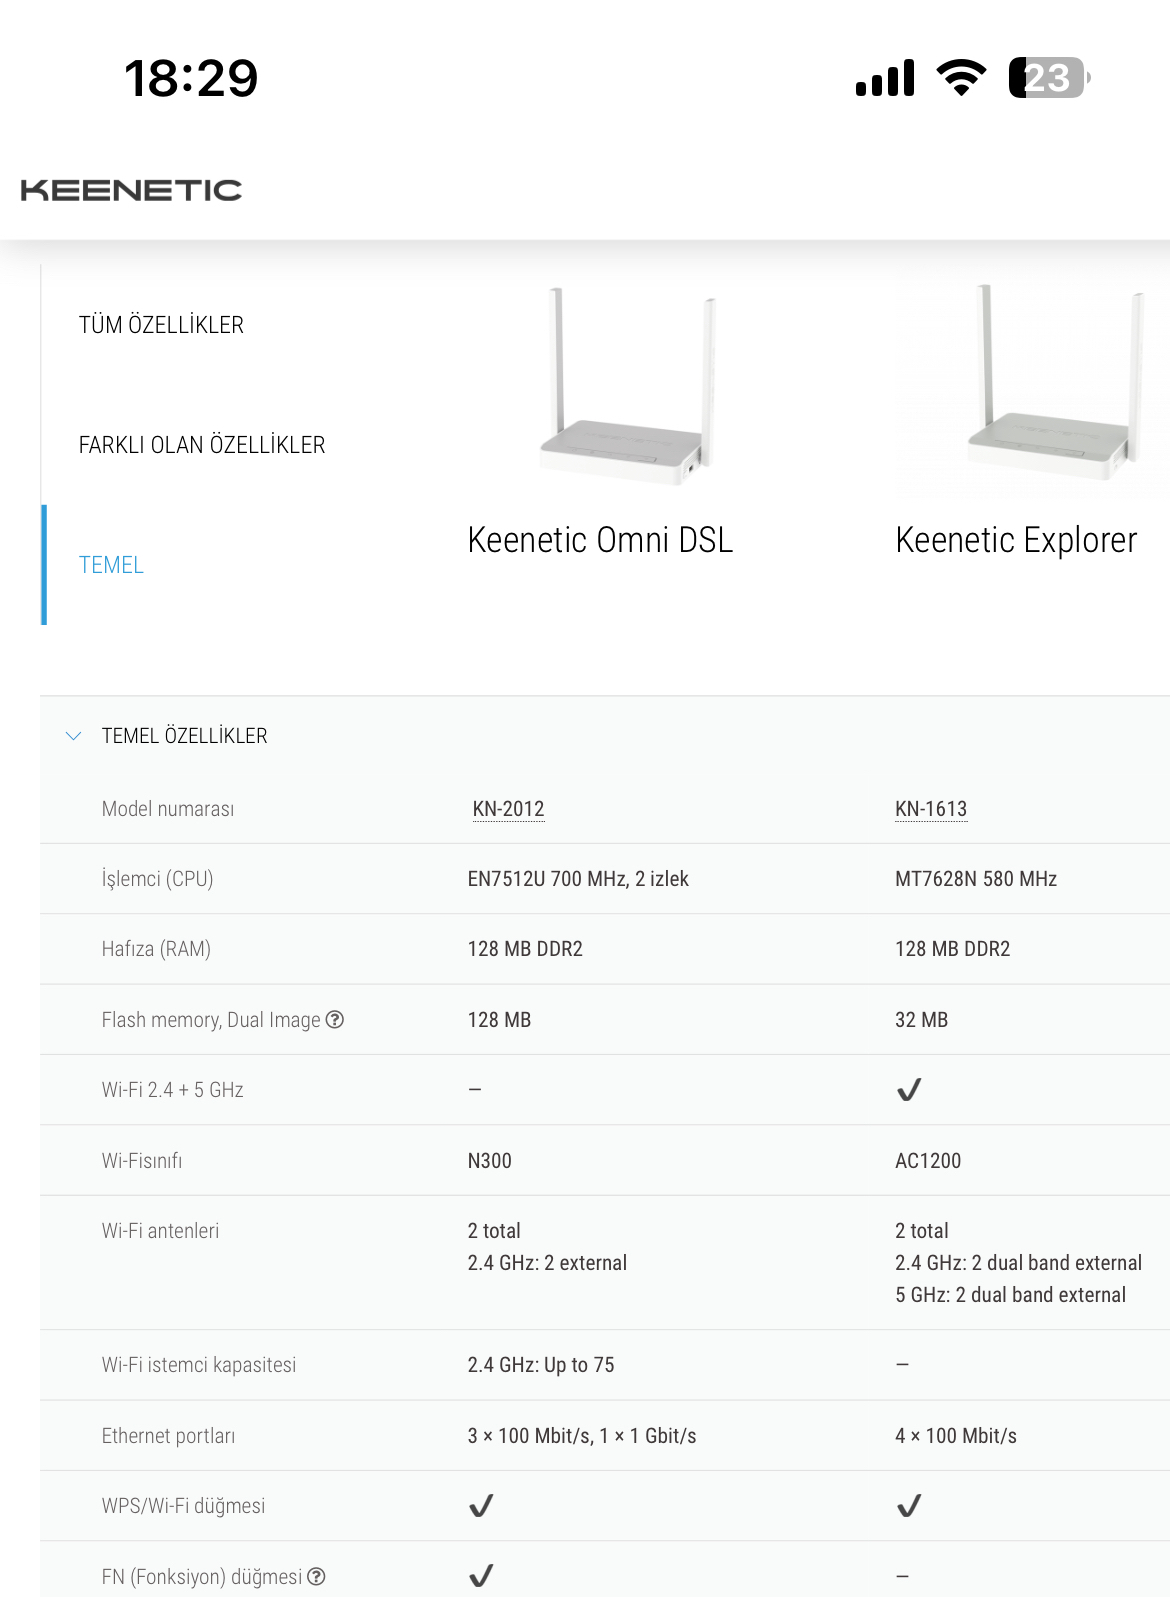This screenshot has height=1597, width=1170.
Task: Tap the Omni DSL checkmark for FN düğmesi
Action: (481, 1576)
